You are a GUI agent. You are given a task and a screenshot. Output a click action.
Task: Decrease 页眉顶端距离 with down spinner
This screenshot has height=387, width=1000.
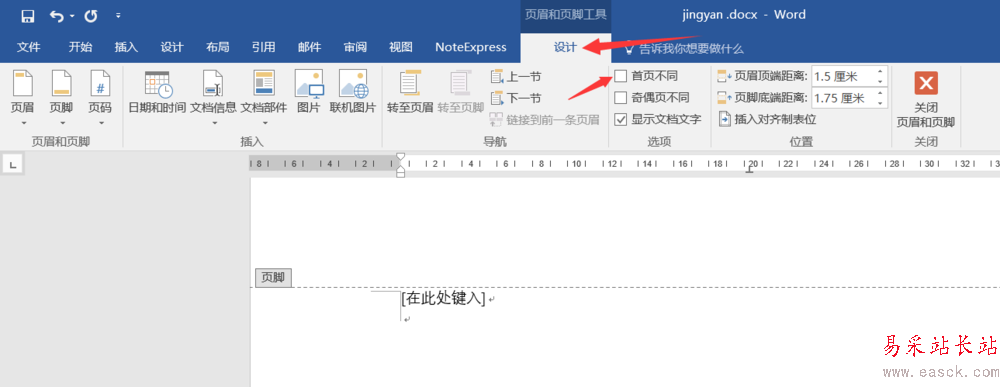click(881, 82)
